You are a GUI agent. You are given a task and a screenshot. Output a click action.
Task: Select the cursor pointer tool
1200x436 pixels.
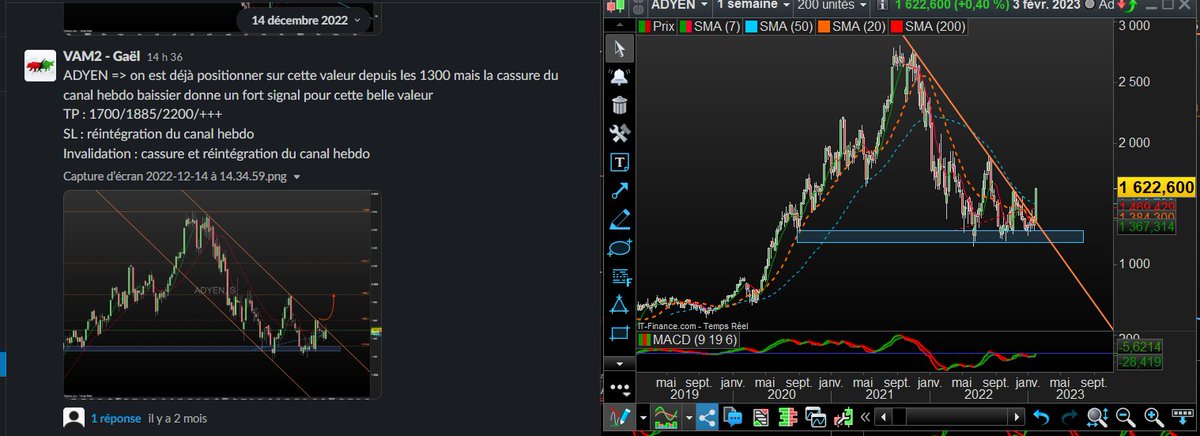click(620, 48)
